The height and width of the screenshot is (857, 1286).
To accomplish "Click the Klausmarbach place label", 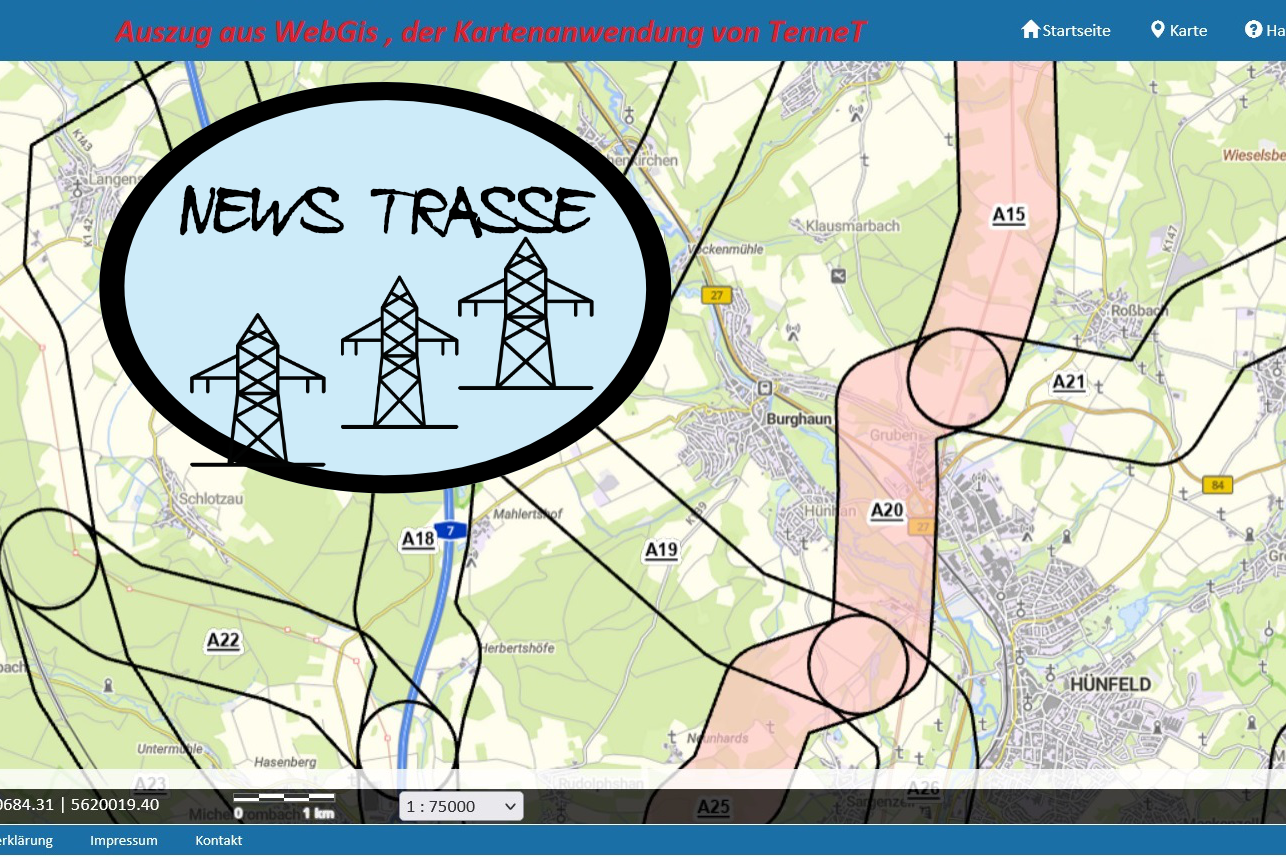I will pos(852,226).
